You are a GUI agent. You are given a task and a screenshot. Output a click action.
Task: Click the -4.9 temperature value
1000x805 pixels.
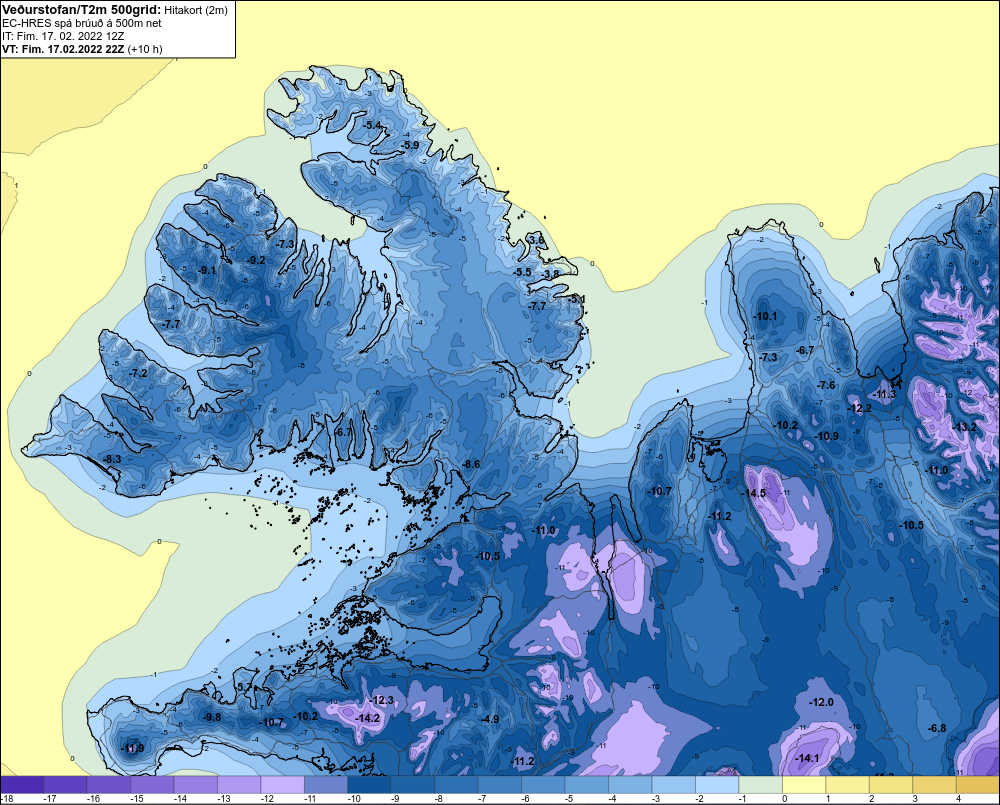[490, 719]
